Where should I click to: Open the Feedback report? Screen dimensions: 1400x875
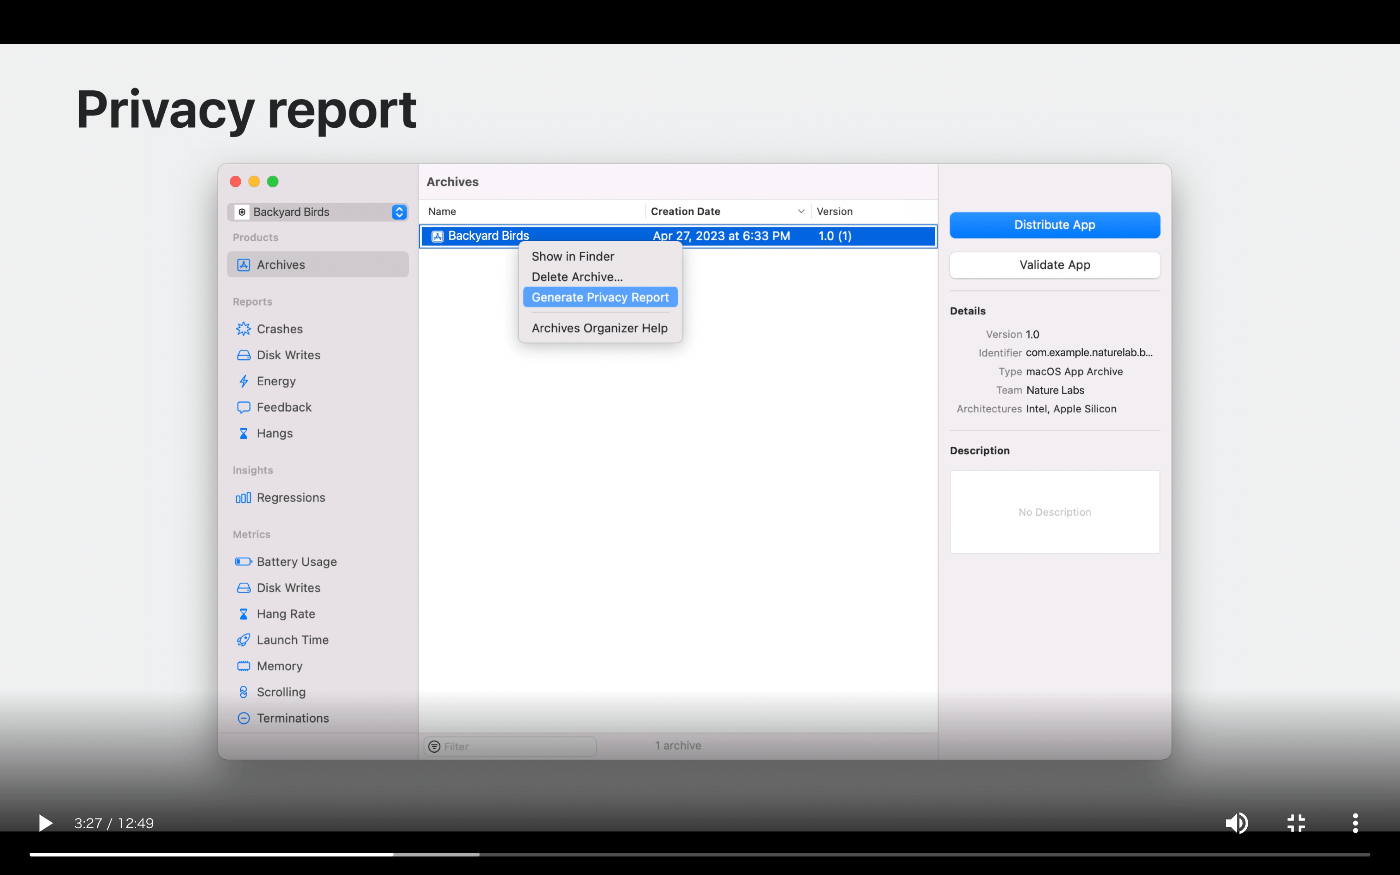pos(318,407)
